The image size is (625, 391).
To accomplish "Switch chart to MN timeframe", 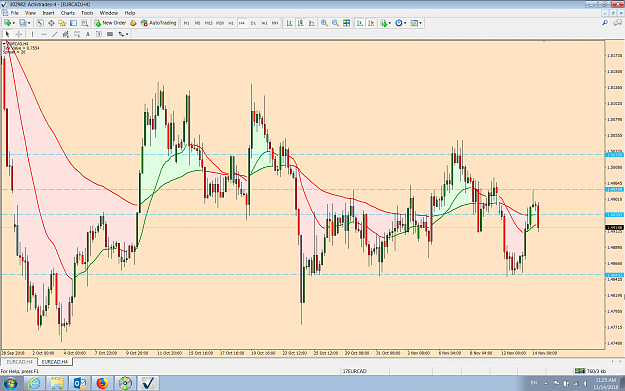I will [x=275, y=23].
